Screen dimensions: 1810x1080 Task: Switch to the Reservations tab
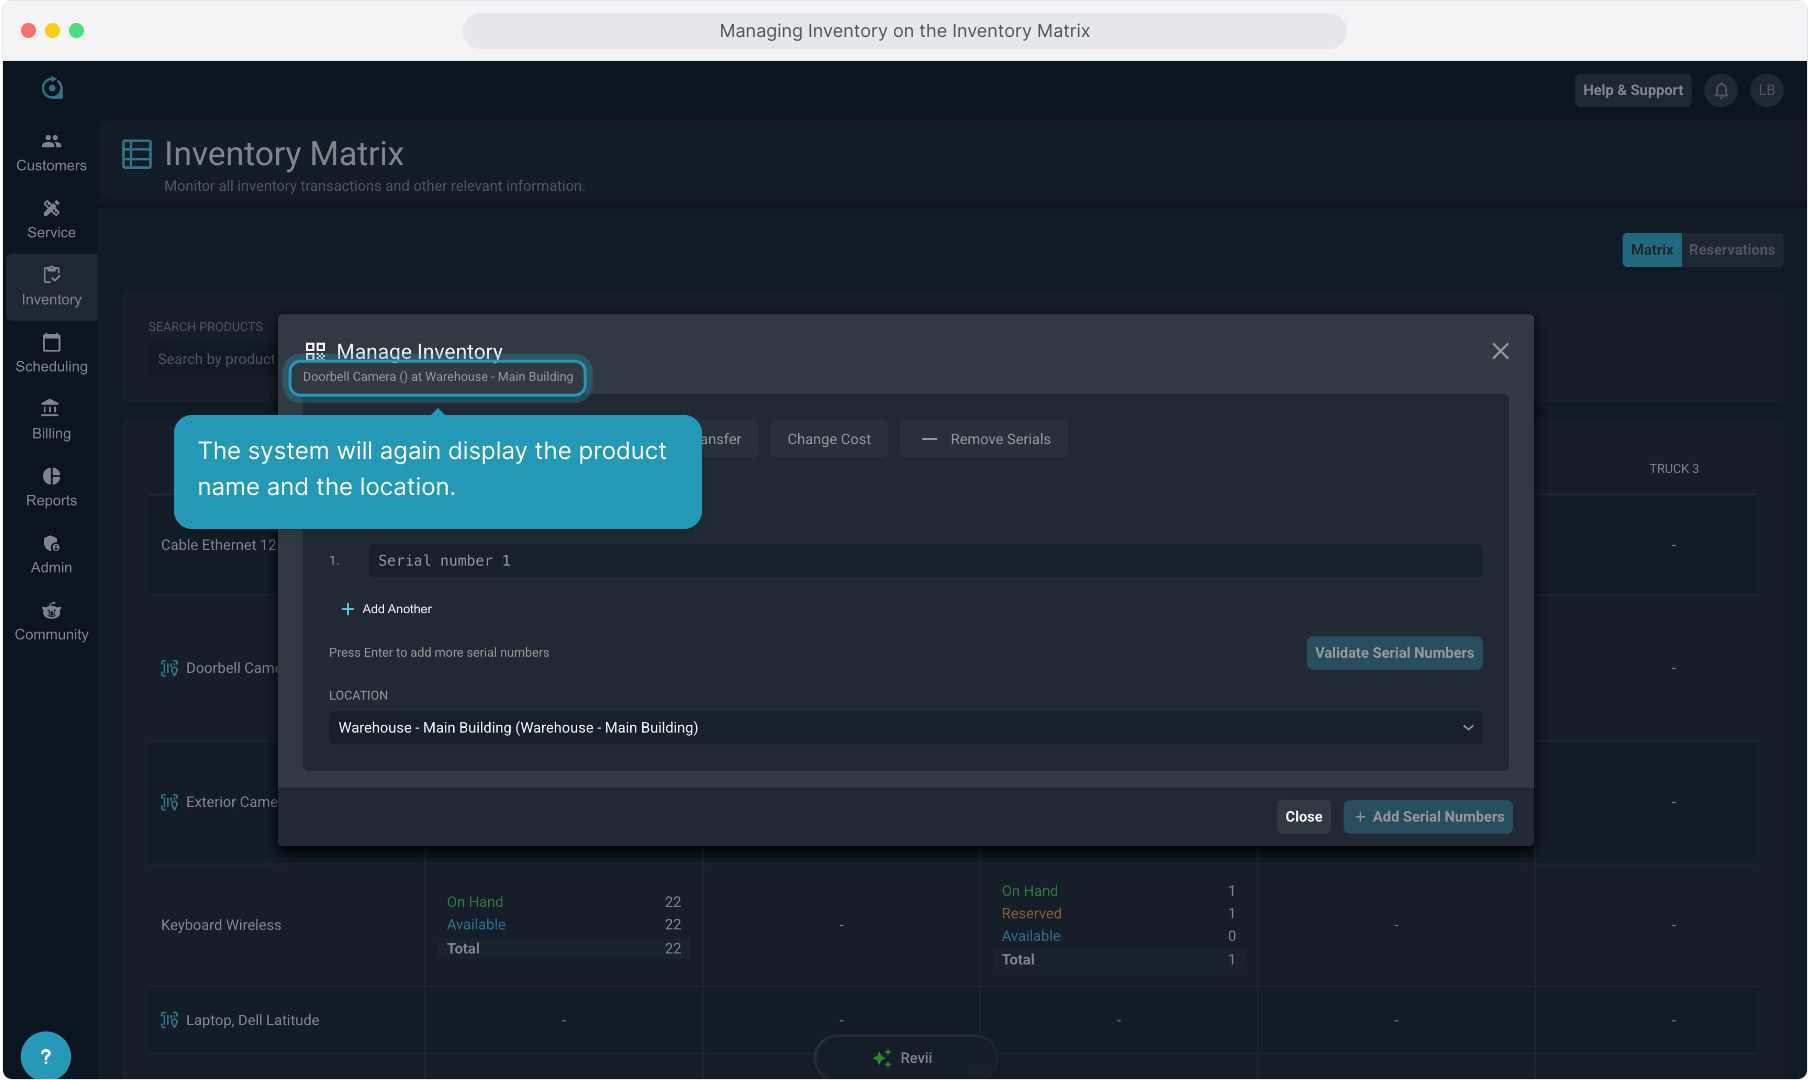click(x=1731, y=250)
